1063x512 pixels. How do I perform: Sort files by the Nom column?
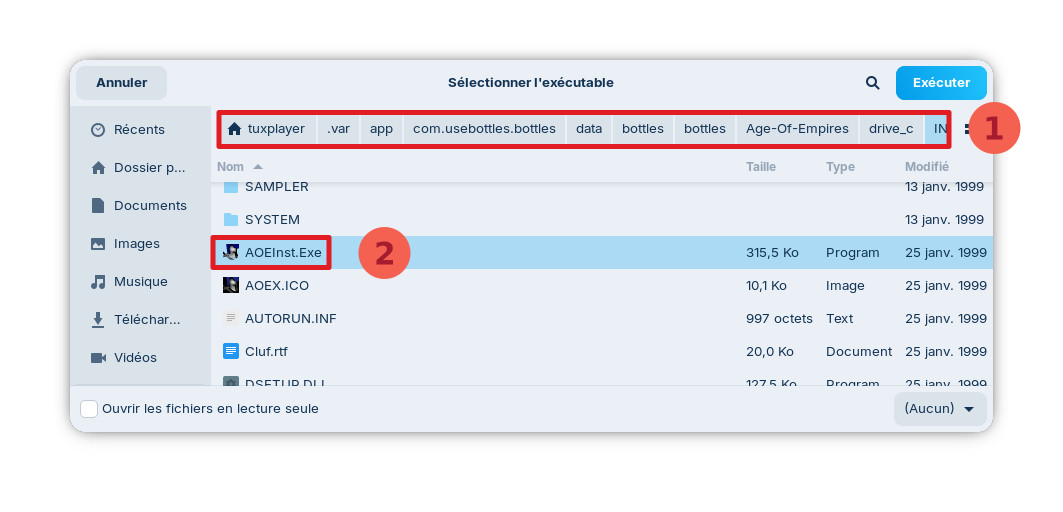(x=231, y=167)
